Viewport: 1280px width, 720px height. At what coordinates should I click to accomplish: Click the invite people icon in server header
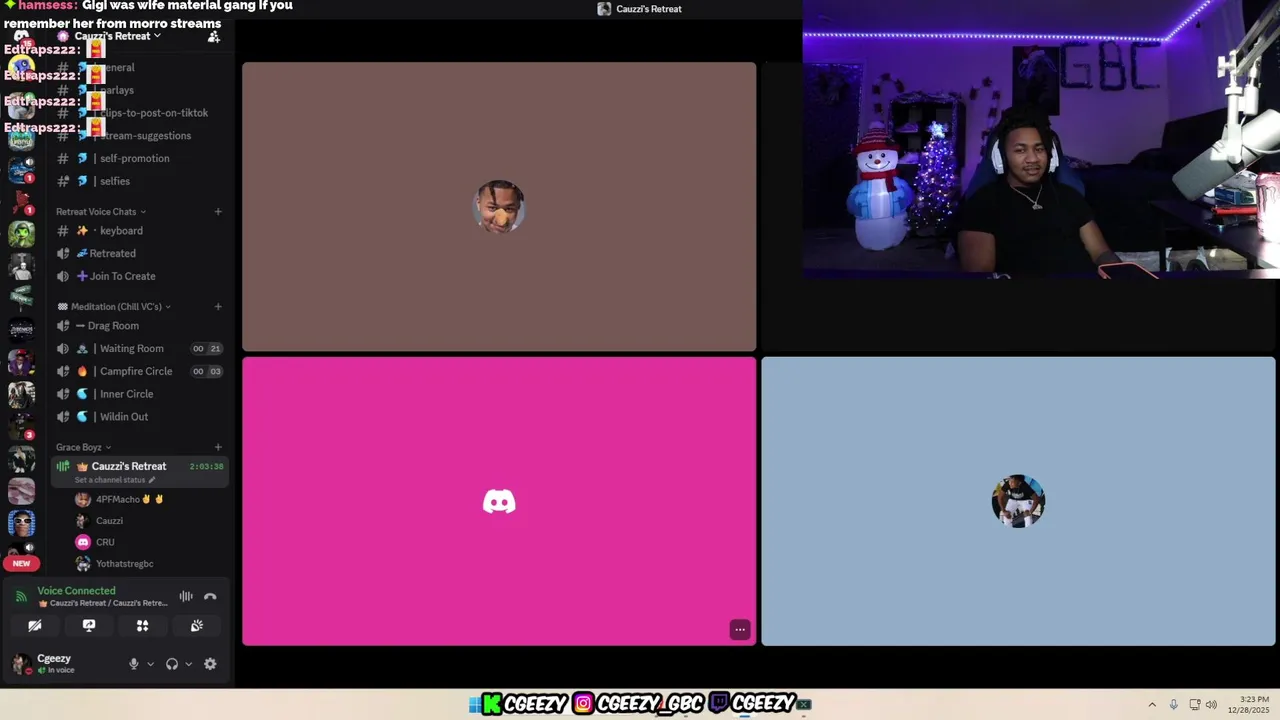[x=213, y=36]
